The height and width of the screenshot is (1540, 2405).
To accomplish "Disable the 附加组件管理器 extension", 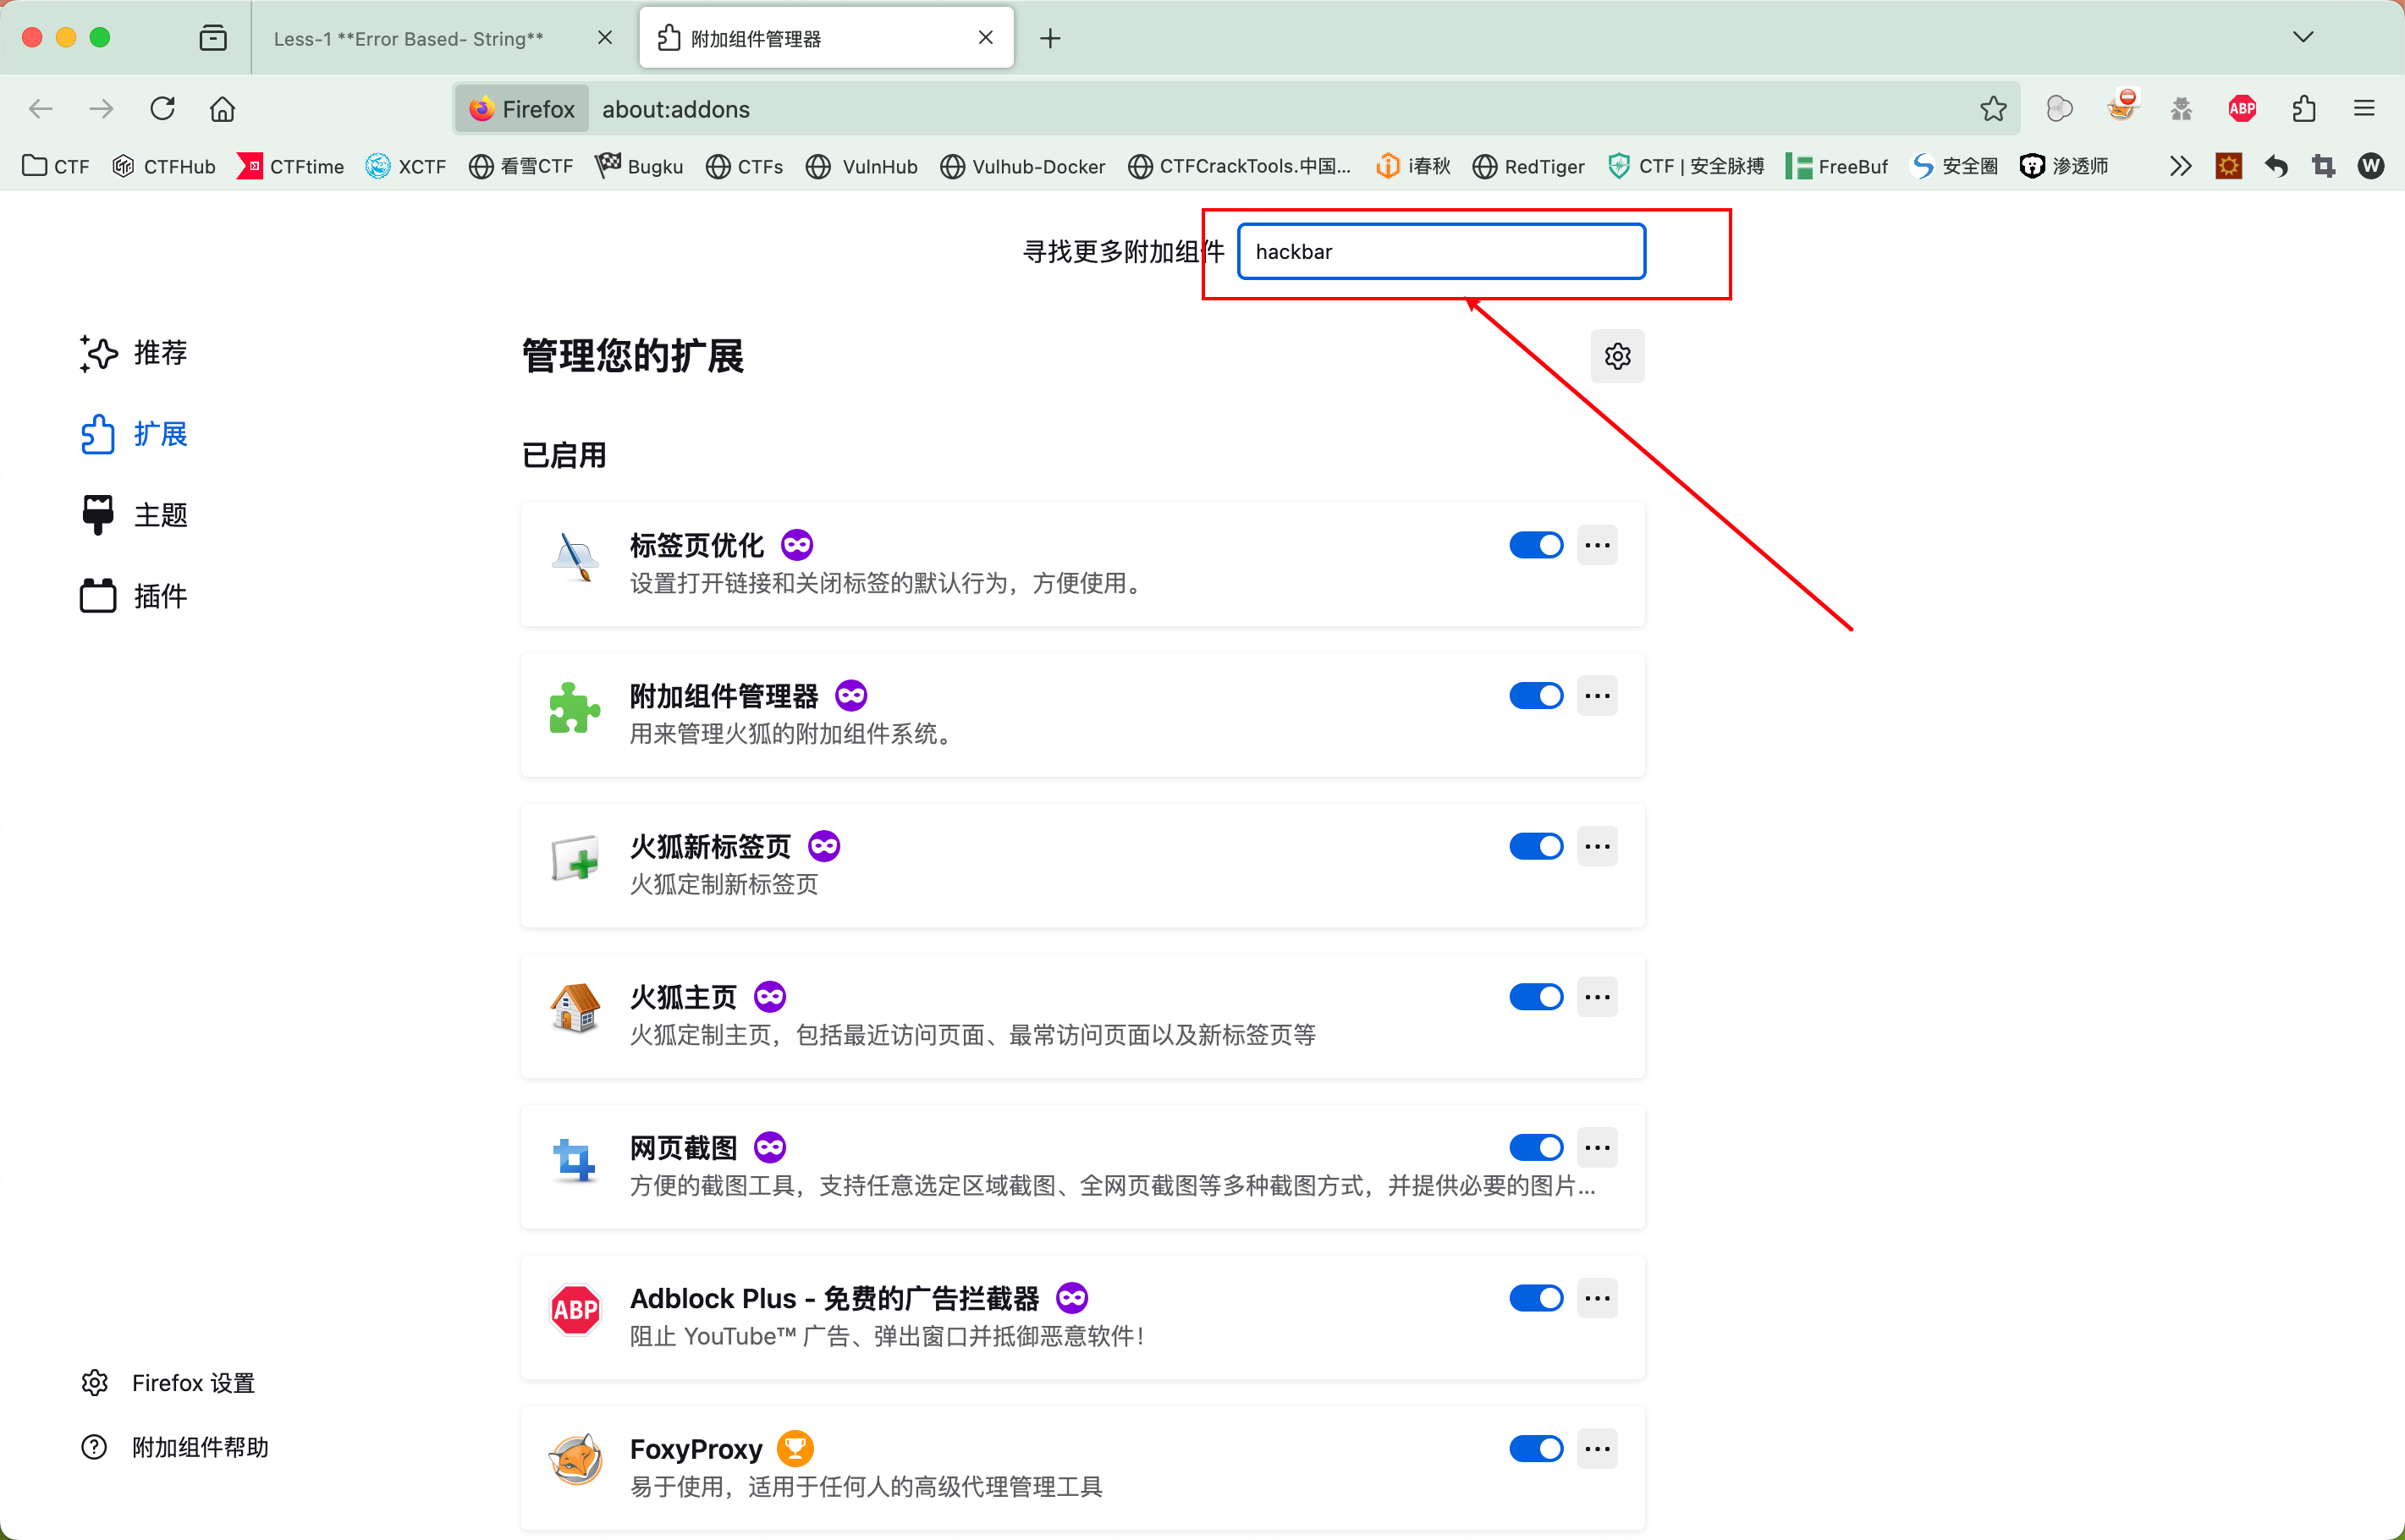I will (1536, 696).
